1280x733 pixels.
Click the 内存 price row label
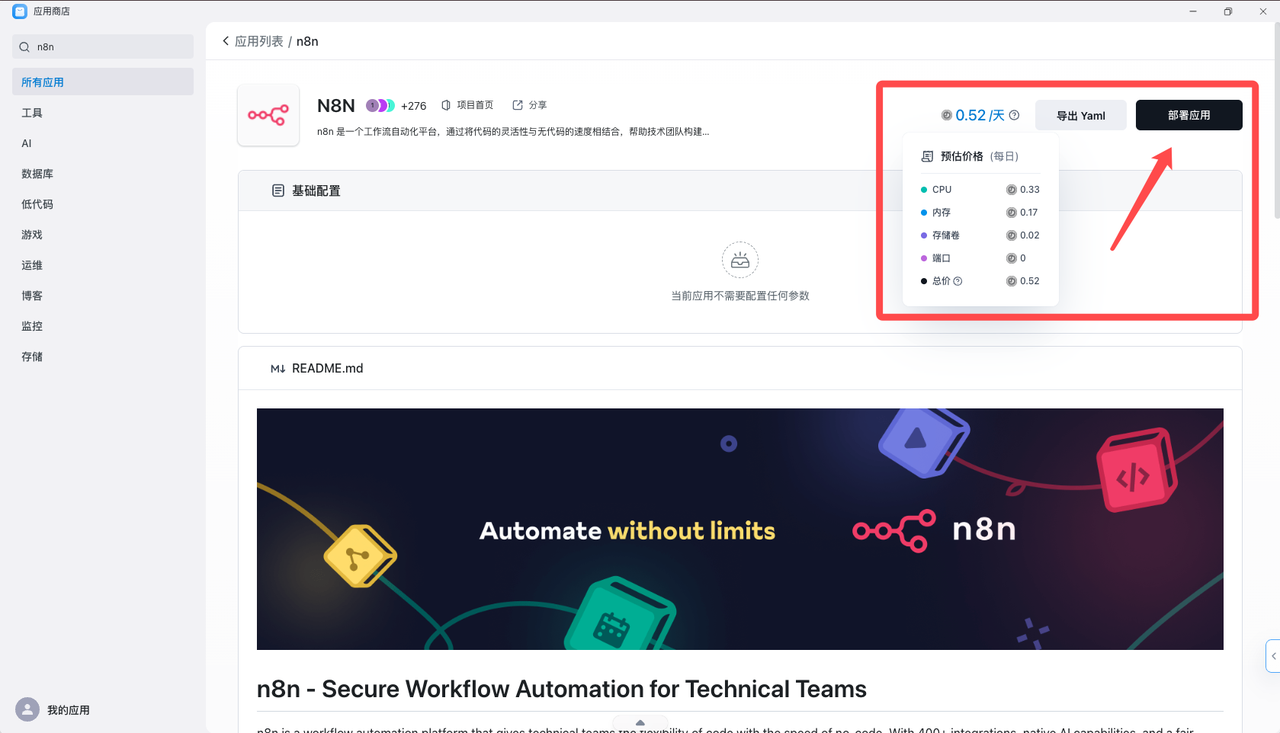point(941,212)
